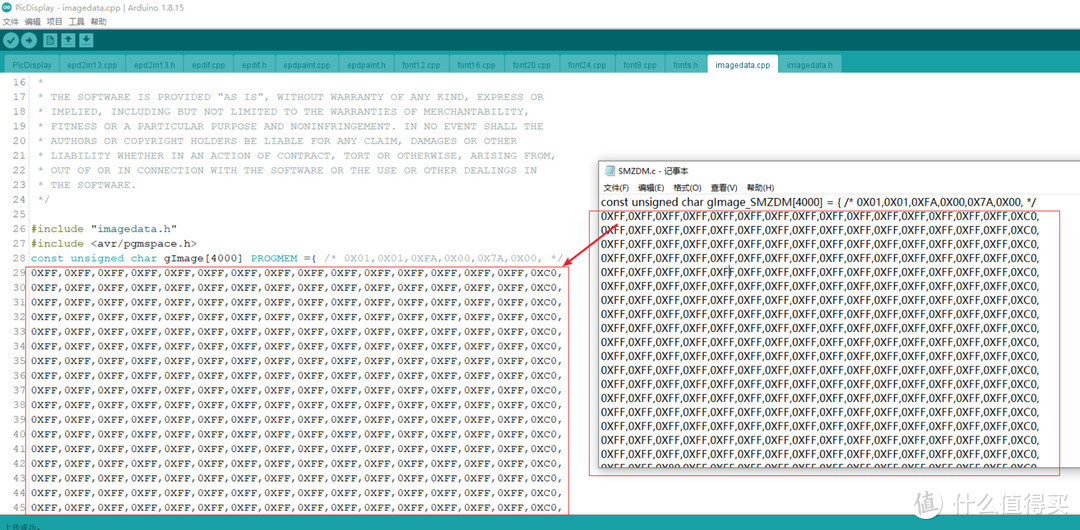The width and height of the screenshot is (1080, 530).
Task: Switch to the epd2in13.cpp tab
Action: [x=92, y=65]
